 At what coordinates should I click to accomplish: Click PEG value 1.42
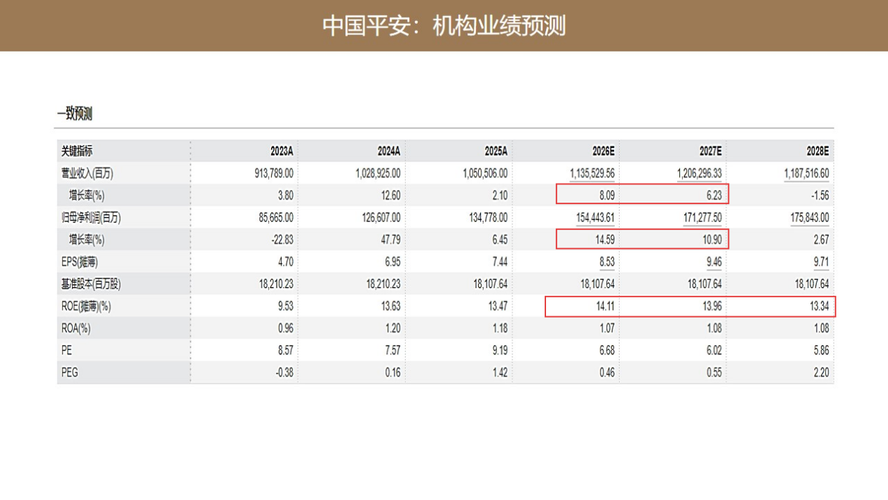[x=500, y=373]
